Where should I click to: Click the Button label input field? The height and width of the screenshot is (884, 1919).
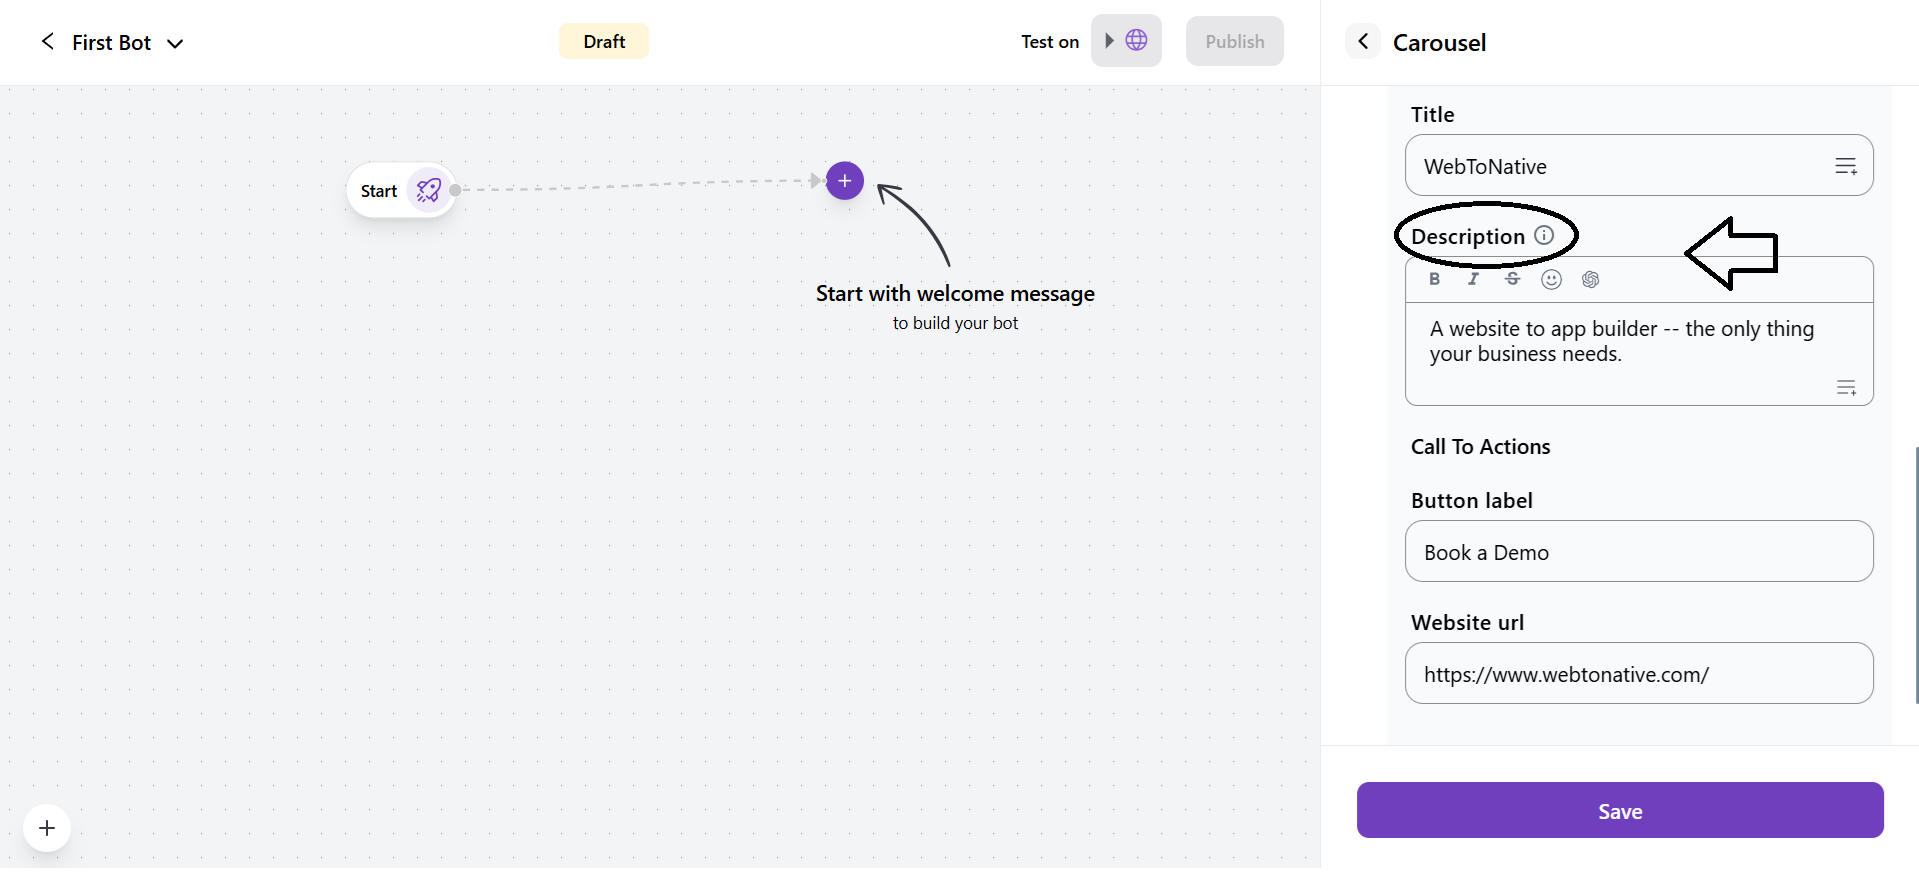1638,551
